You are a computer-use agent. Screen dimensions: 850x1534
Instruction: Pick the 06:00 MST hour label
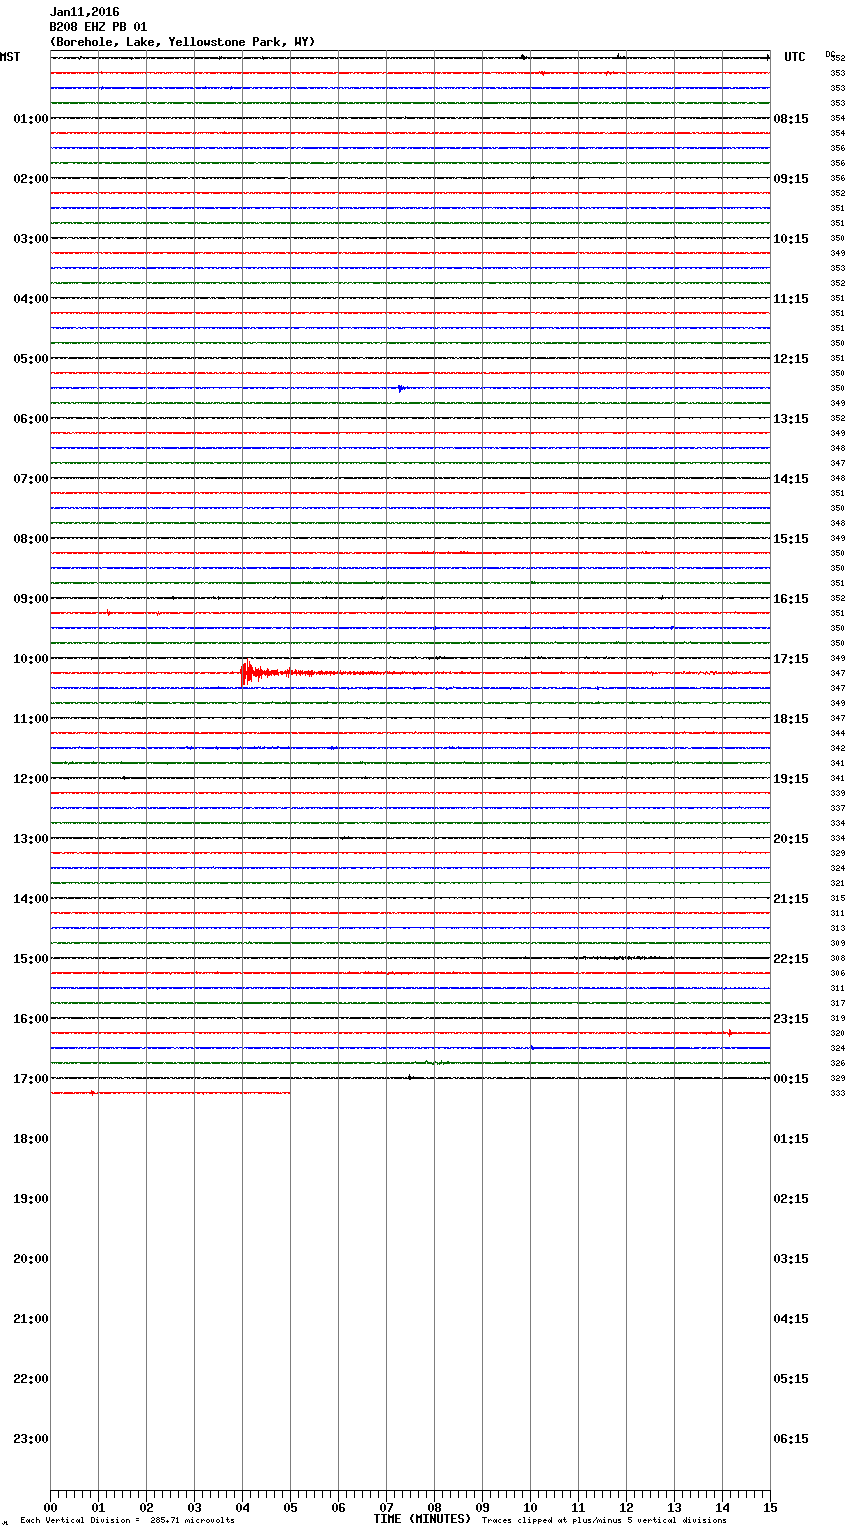point(31,419)
